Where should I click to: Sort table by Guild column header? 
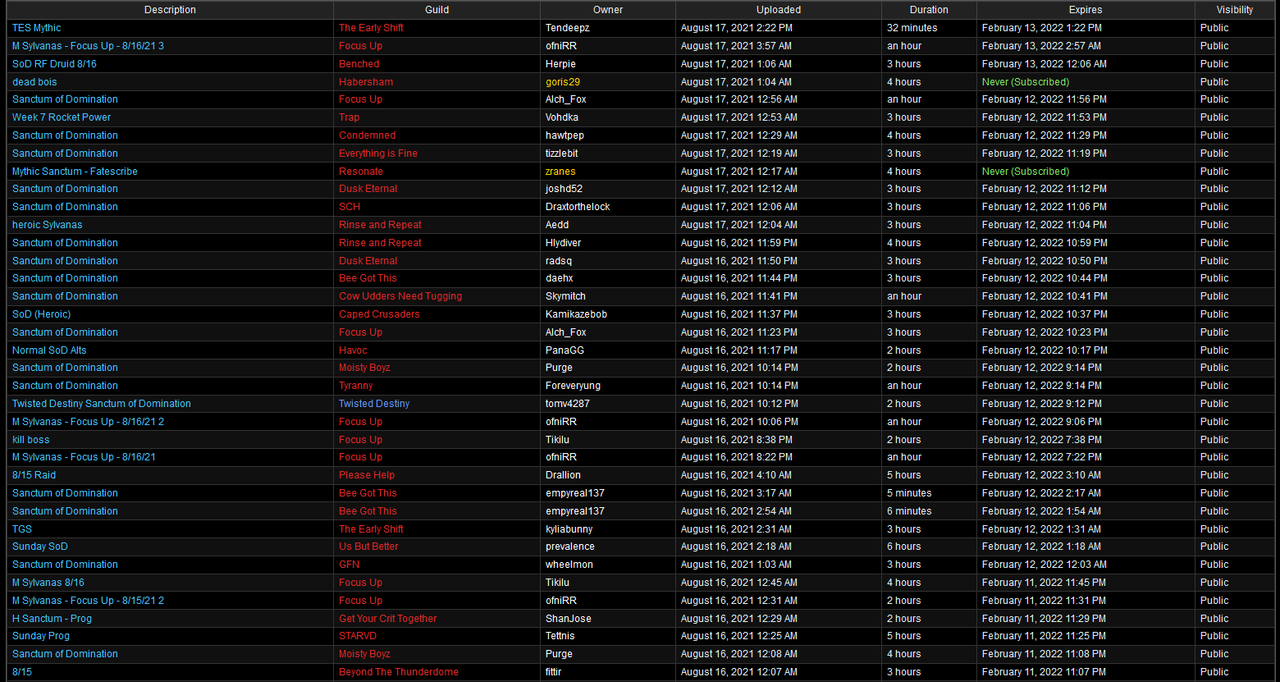(x=437, y=10)
